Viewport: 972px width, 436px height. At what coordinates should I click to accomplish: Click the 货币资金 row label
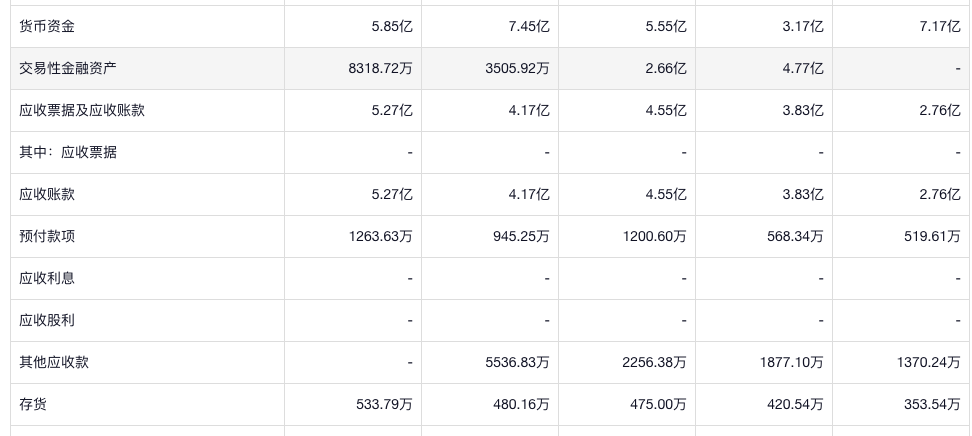[47, 27]
